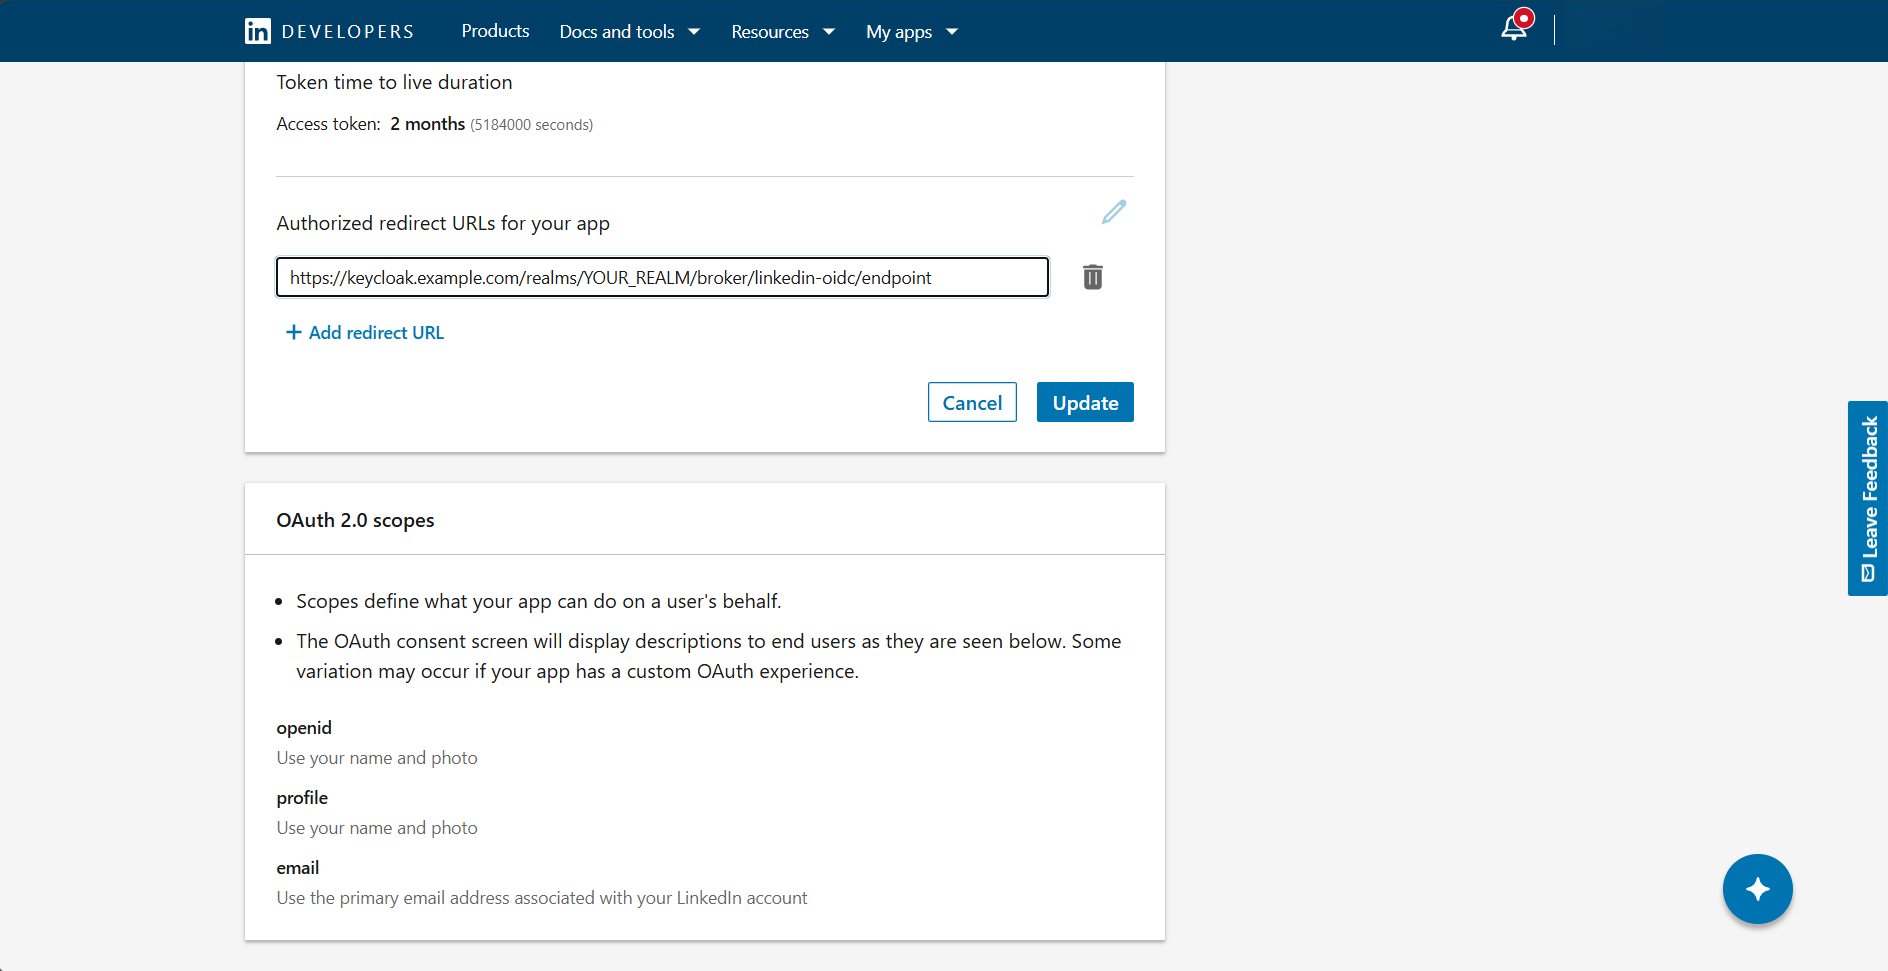Screen dimensions: 1888x971
Task: Click 'Authorized redirect URLs for your app' label
Action: coord(443,223)
